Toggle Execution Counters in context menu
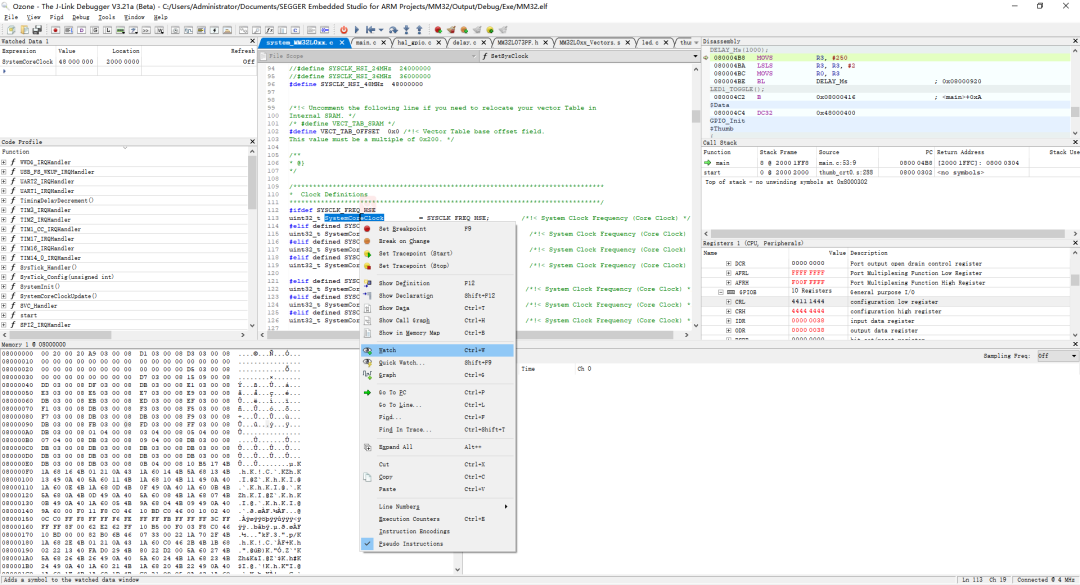 438,519
